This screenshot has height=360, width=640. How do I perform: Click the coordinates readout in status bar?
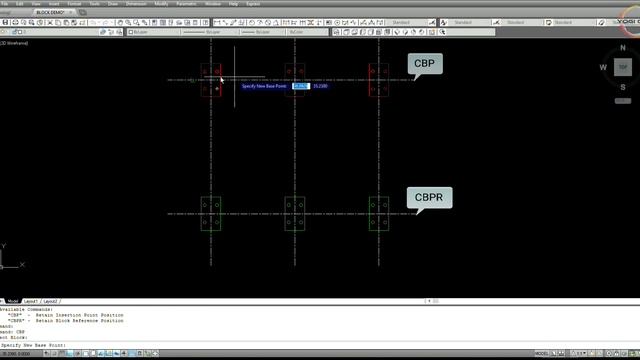(x=18, y=353)
